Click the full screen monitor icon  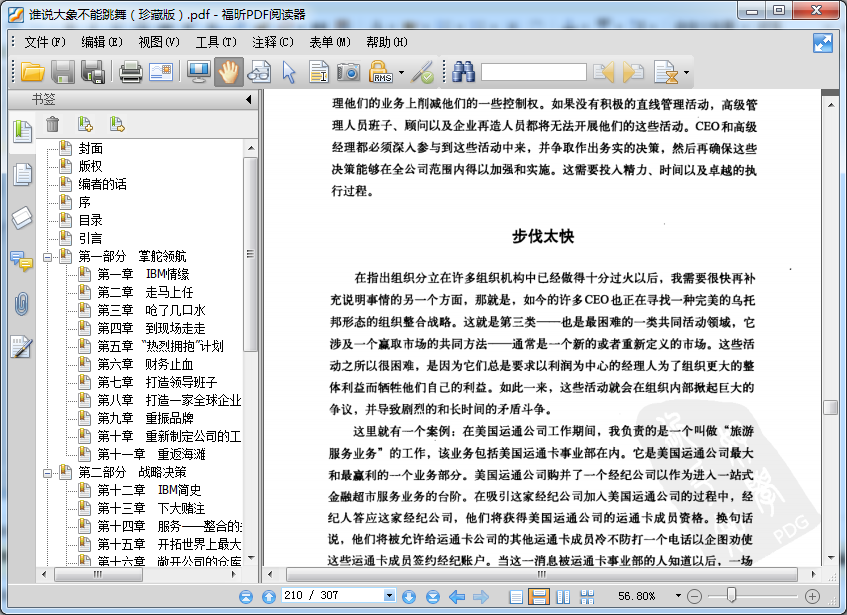198,72
